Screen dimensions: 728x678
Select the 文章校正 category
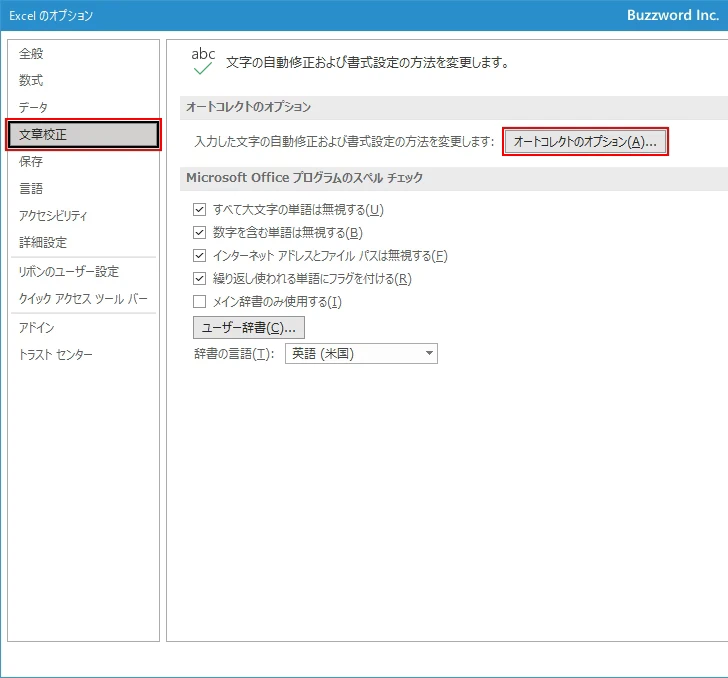pyautogui.click(x=84, y=135)
